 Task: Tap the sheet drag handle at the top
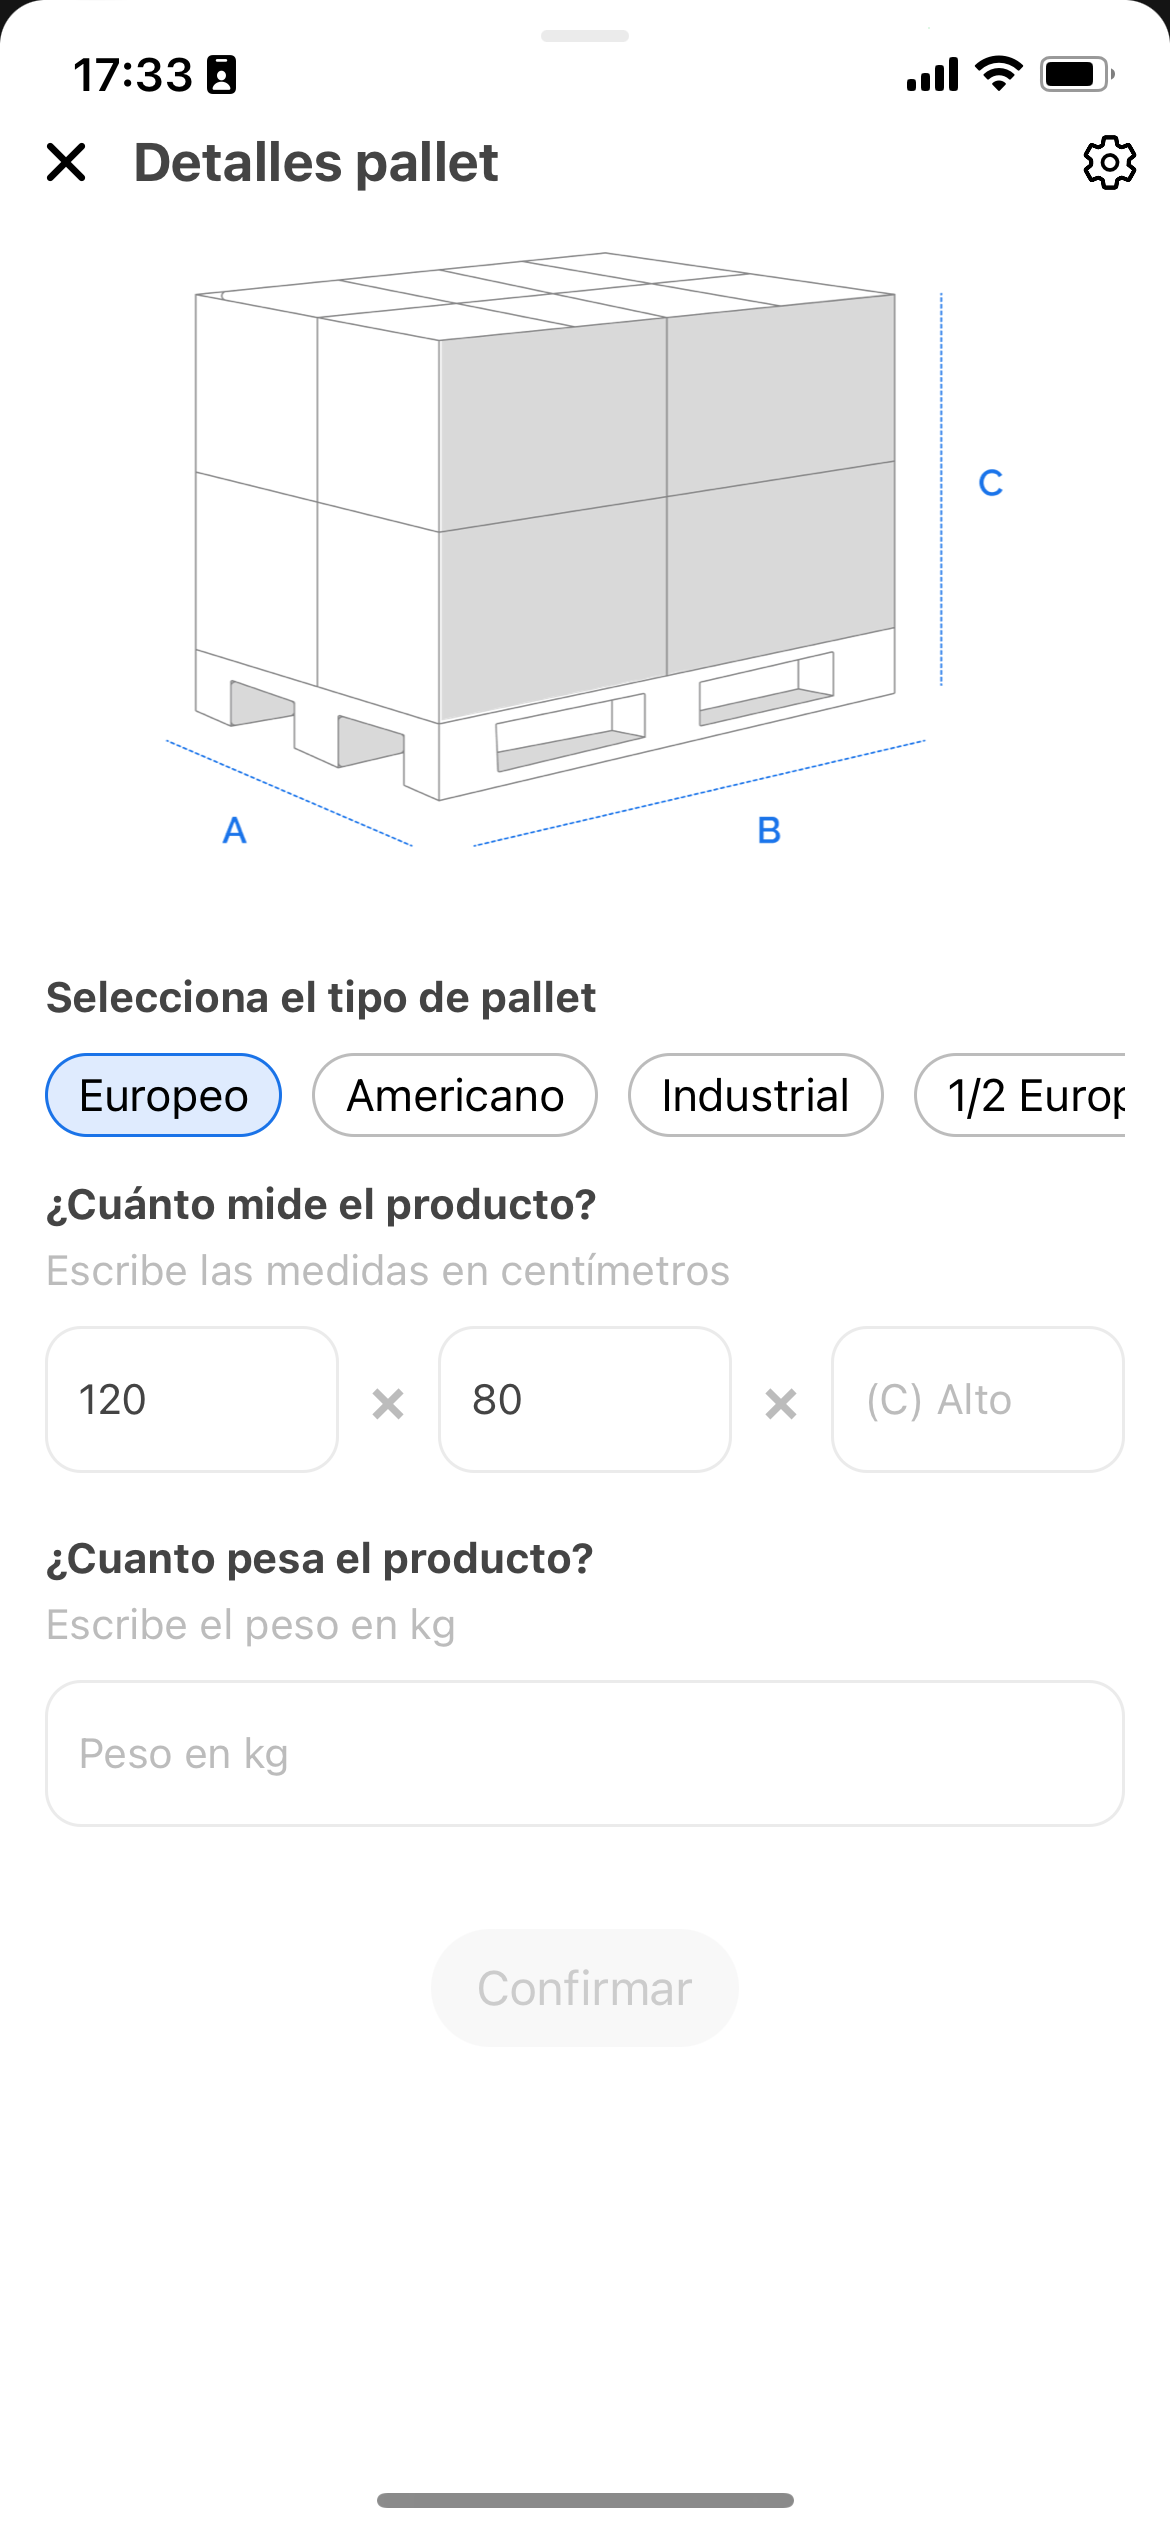[584, 36]
